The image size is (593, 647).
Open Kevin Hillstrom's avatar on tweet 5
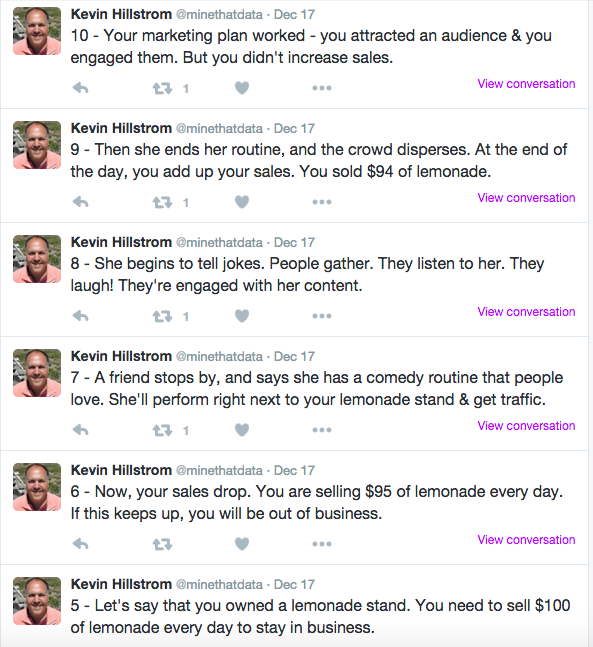click(37, 601)
